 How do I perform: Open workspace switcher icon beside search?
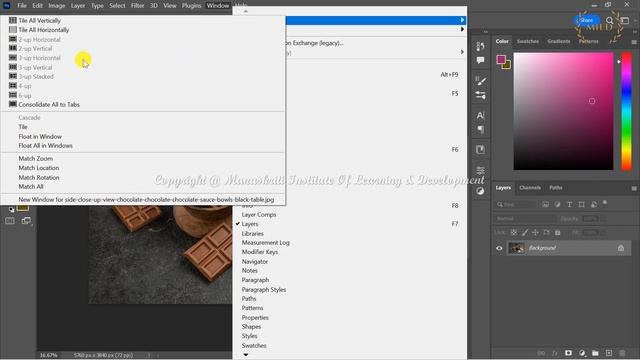coord(624,20)
